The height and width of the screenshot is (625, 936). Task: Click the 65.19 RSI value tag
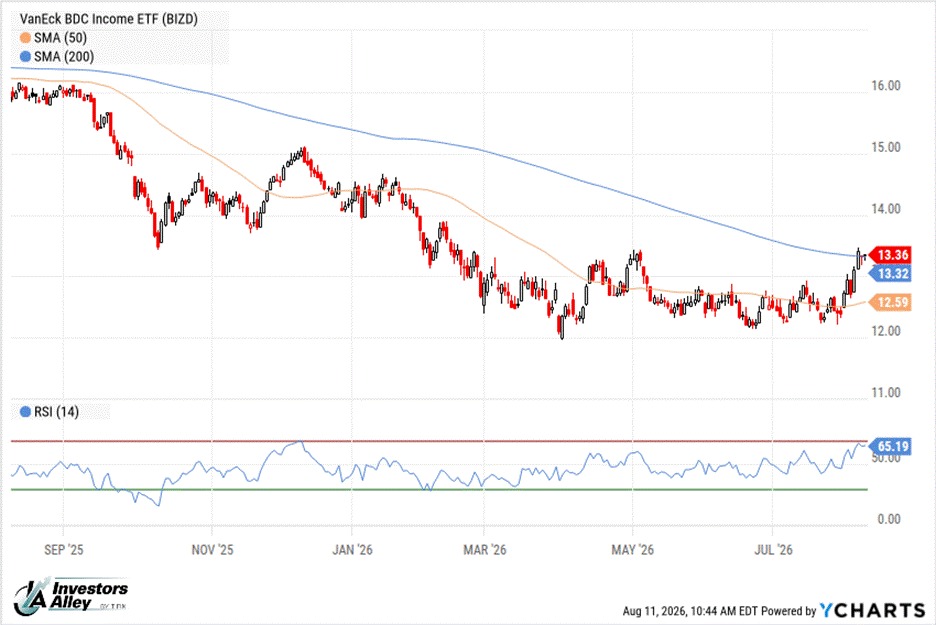pyautogui.click(x=890, y=446)
